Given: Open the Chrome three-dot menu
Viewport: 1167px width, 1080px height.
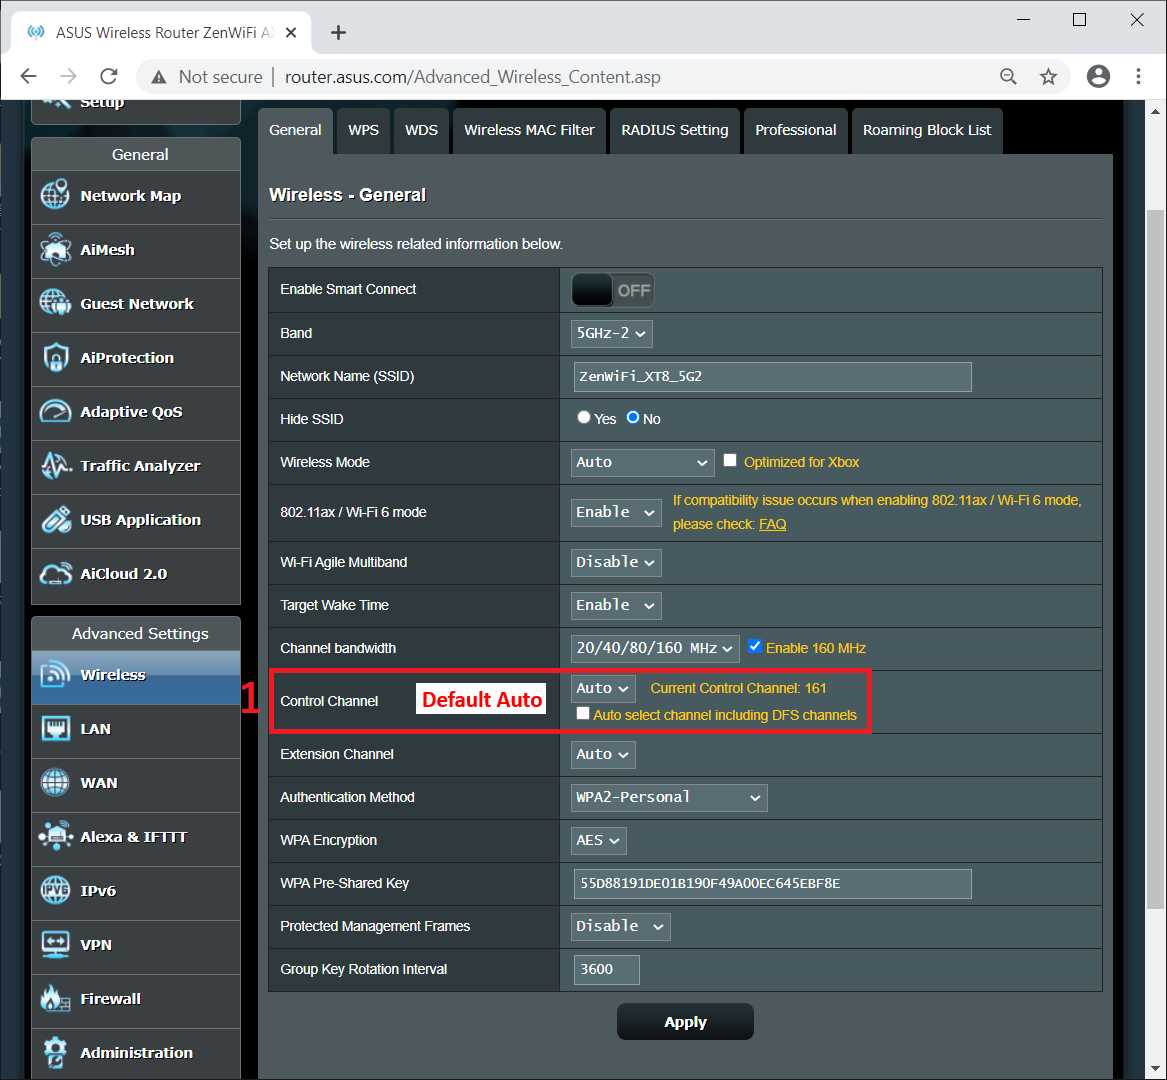Looking at the screenshot, I should [1138, 76].
